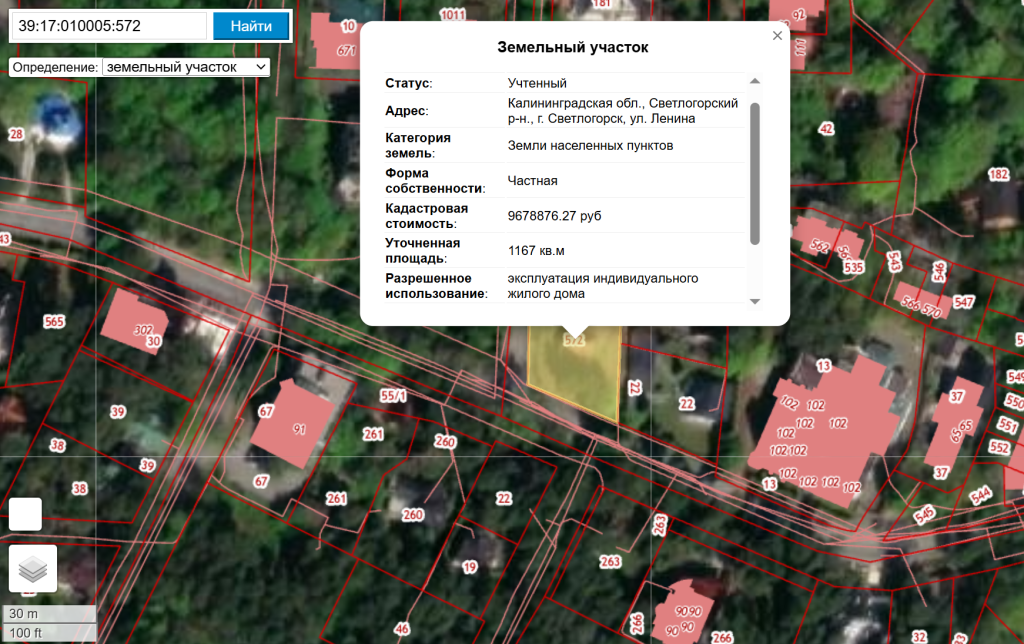The height and width of the screenshot is (644, 1024).
Task: Select parcel labeled 565 on the map
Action: coord(53,321)
